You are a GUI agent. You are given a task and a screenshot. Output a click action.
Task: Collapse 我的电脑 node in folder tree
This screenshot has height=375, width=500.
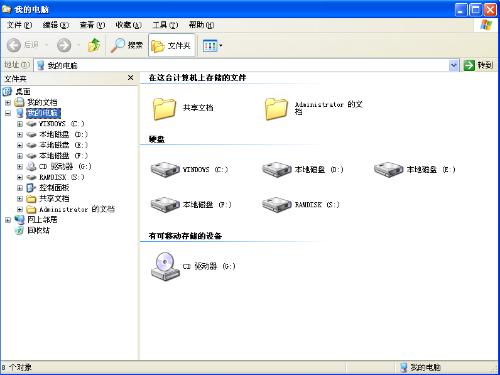click(x=8, y=113)
